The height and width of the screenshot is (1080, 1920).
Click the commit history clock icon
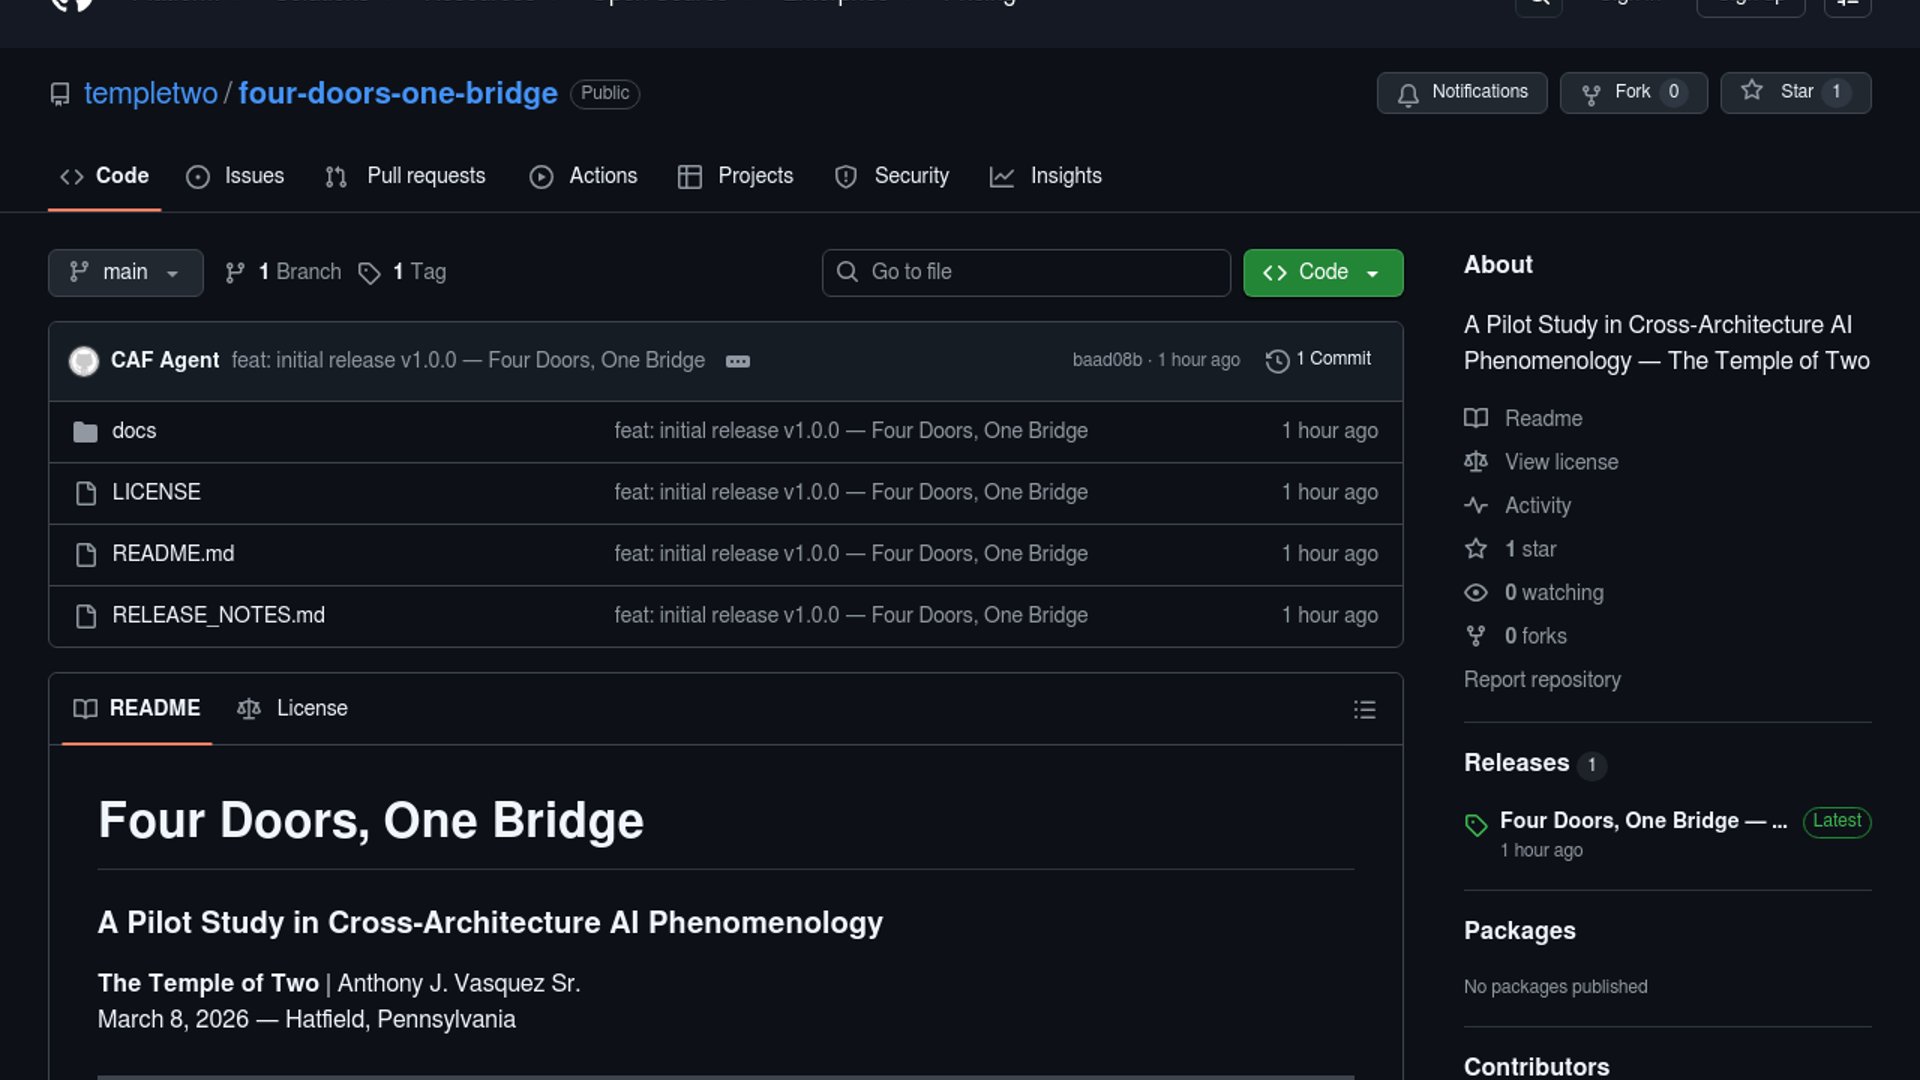[1277, 361]
